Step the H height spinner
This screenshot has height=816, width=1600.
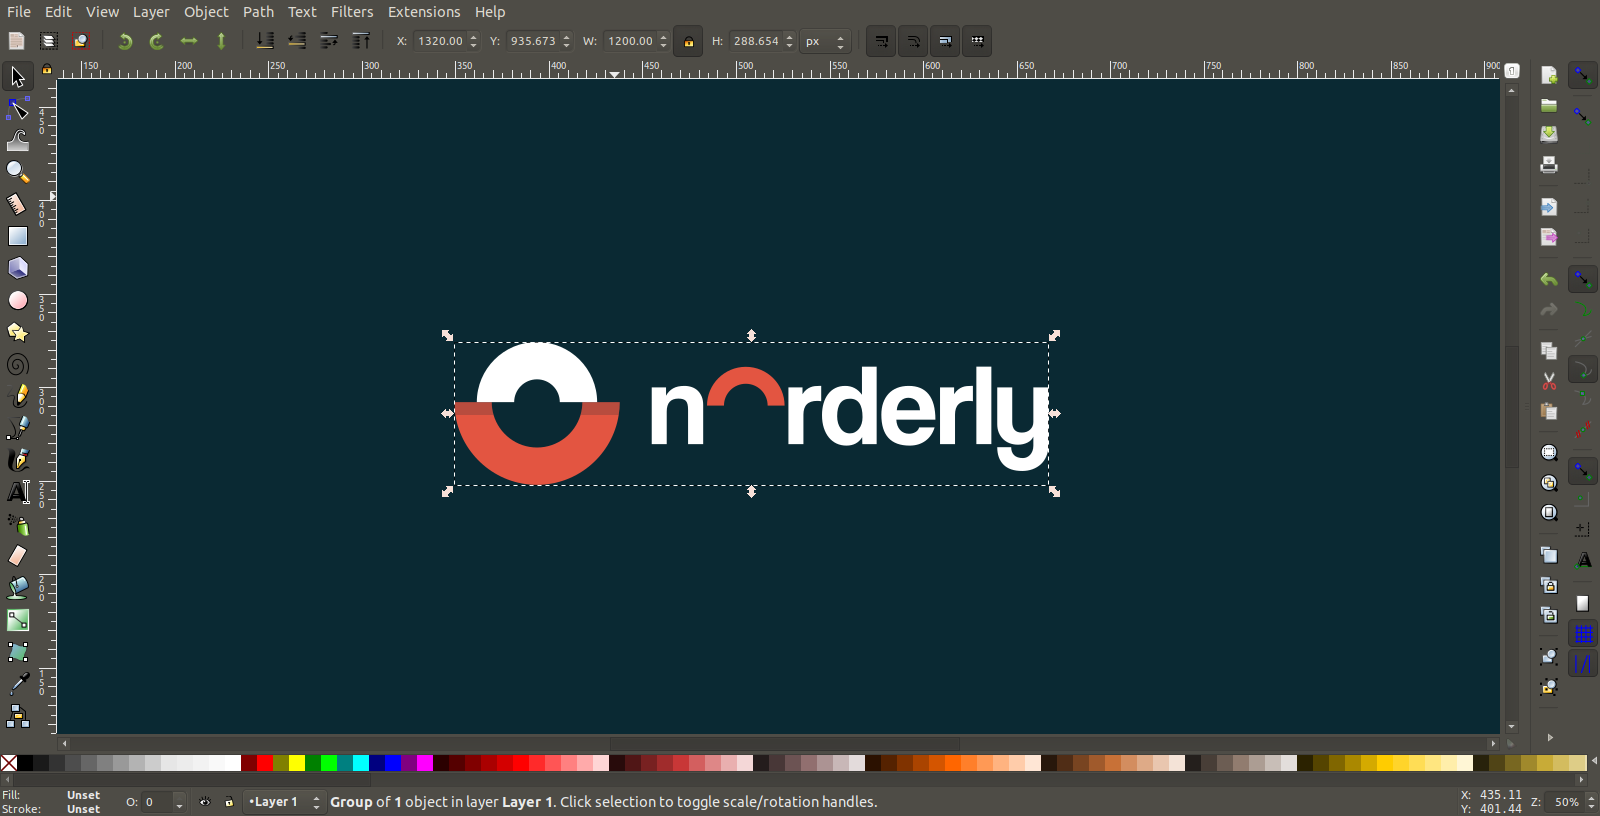point(789,41)
